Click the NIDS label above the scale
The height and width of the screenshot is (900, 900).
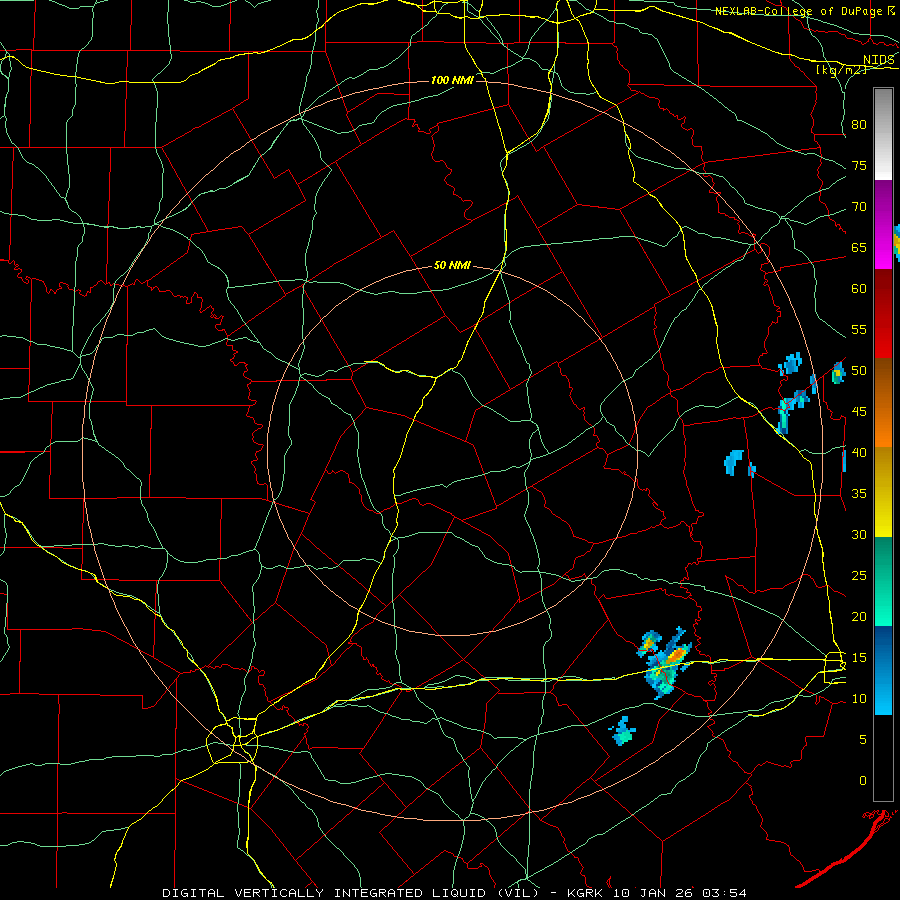(x=879, y=60)
